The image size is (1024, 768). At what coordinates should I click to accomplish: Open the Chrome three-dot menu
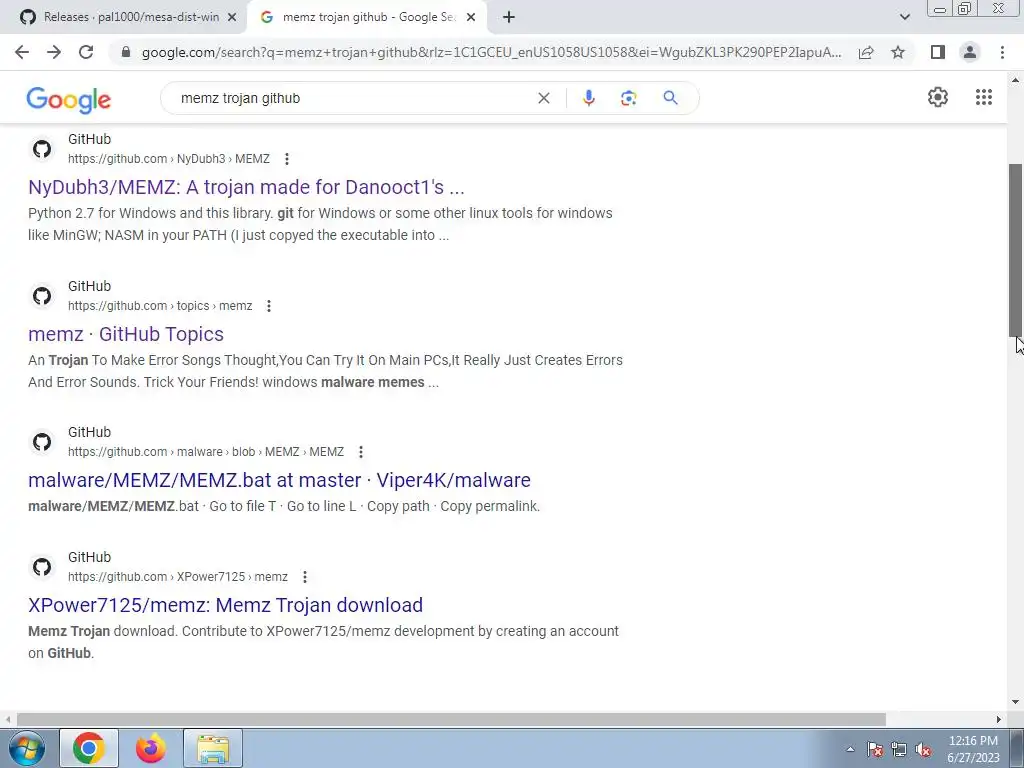coord(1002,52)
